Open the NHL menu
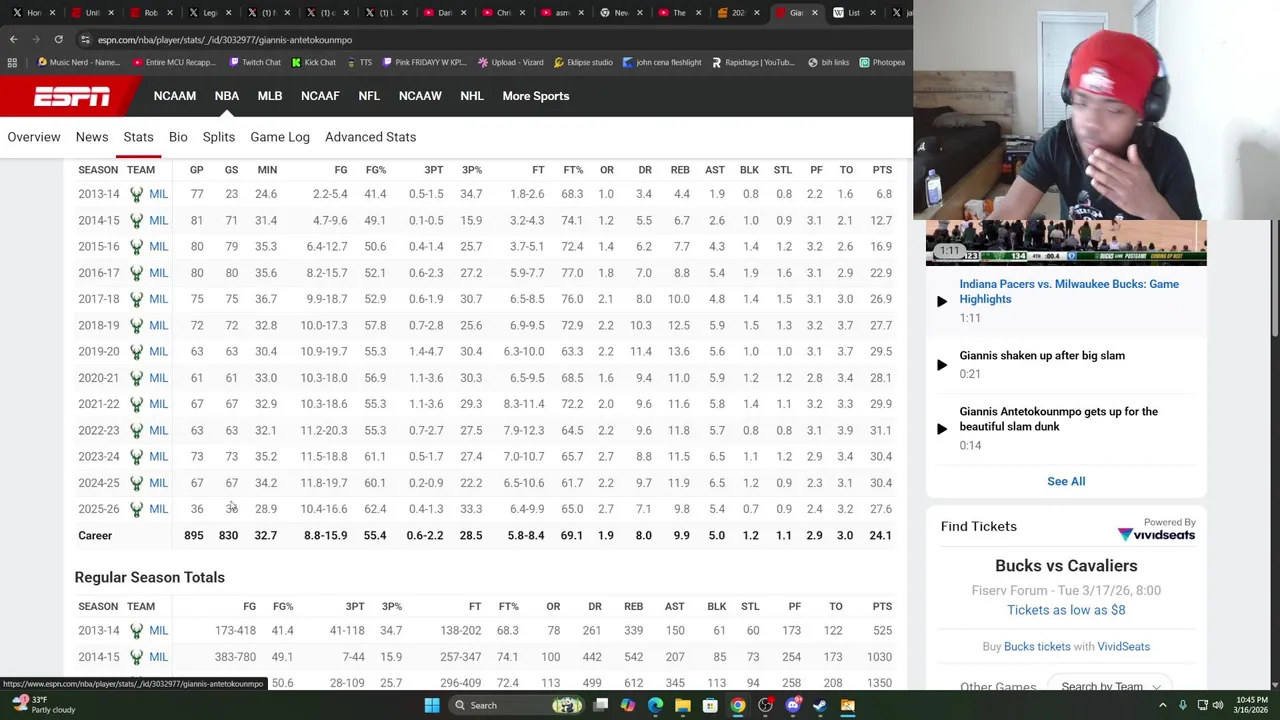The height and width of the screenshot is (720, 1280). tap(471, 96)
